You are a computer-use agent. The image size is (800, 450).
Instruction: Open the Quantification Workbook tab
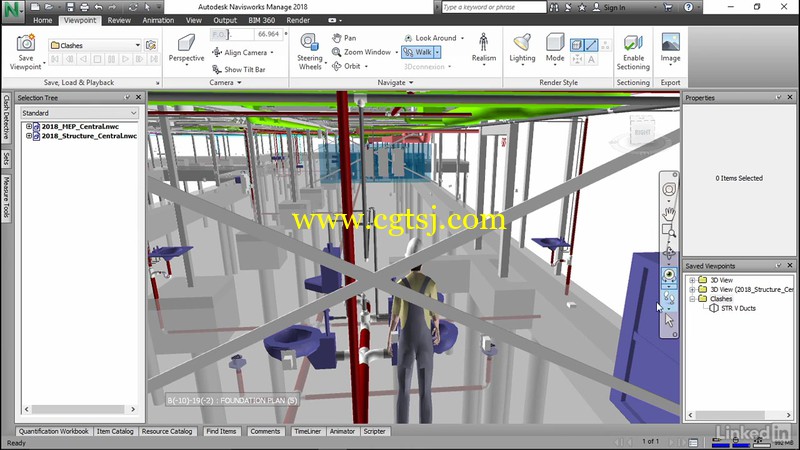pos(54,432)
